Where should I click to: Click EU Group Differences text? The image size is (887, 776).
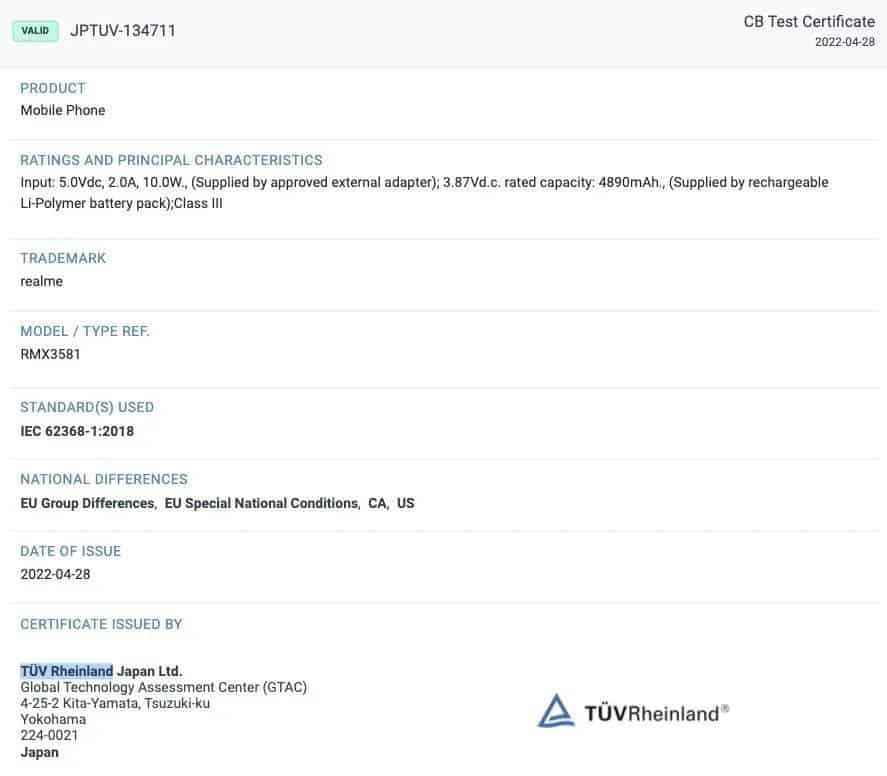88,503
